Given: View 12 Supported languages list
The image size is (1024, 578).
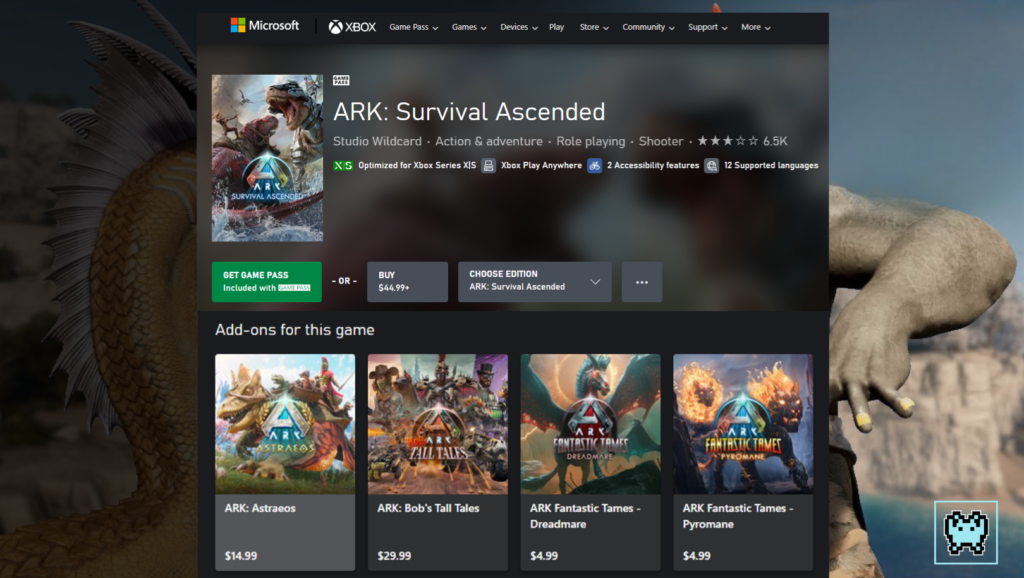Looking at the screenshot, I should 771,166.
